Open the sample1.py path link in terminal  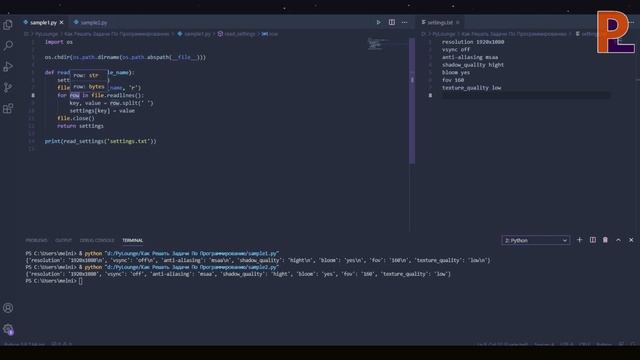pos(192,253)
